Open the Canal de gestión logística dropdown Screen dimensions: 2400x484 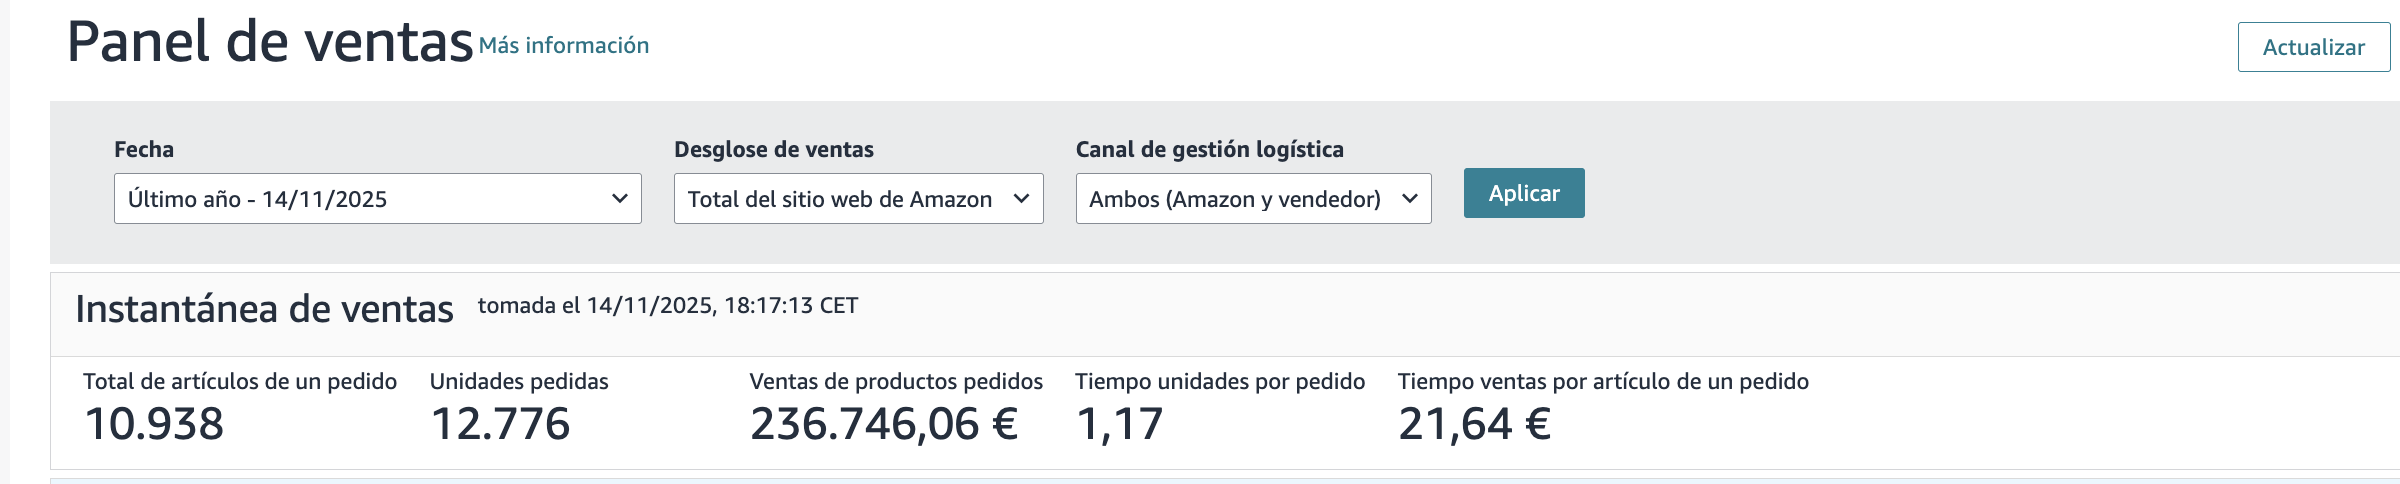coord(1253,199)
